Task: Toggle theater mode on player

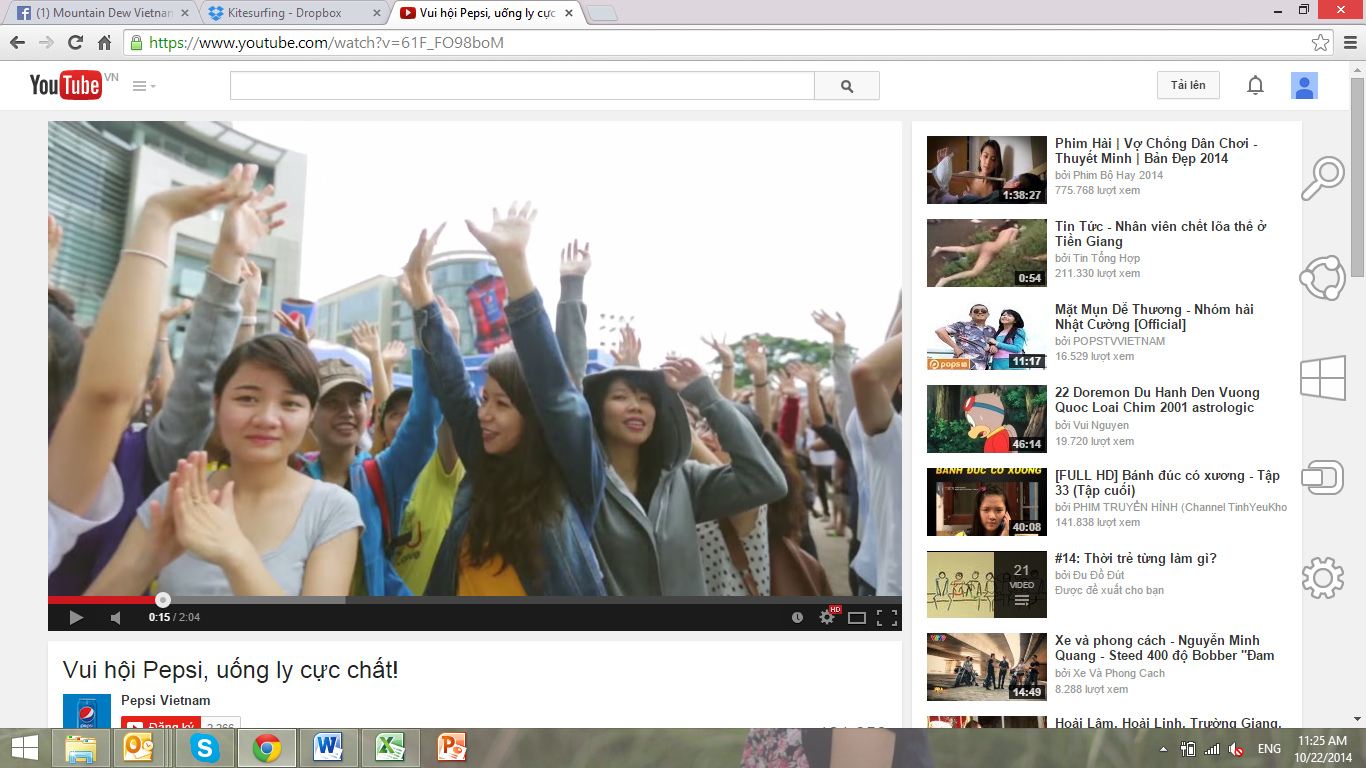Action: [857, 617]
